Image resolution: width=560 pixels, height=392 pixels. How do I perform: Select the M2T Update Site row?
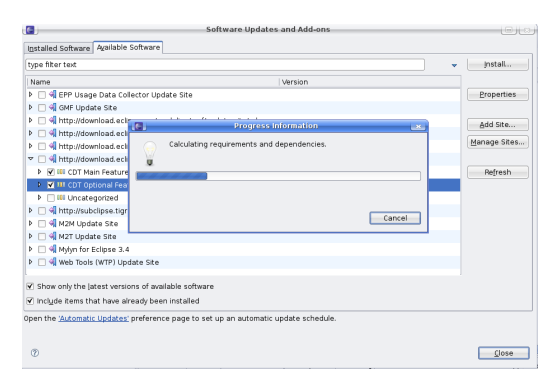pyautogui.click(x=244, y=236)
